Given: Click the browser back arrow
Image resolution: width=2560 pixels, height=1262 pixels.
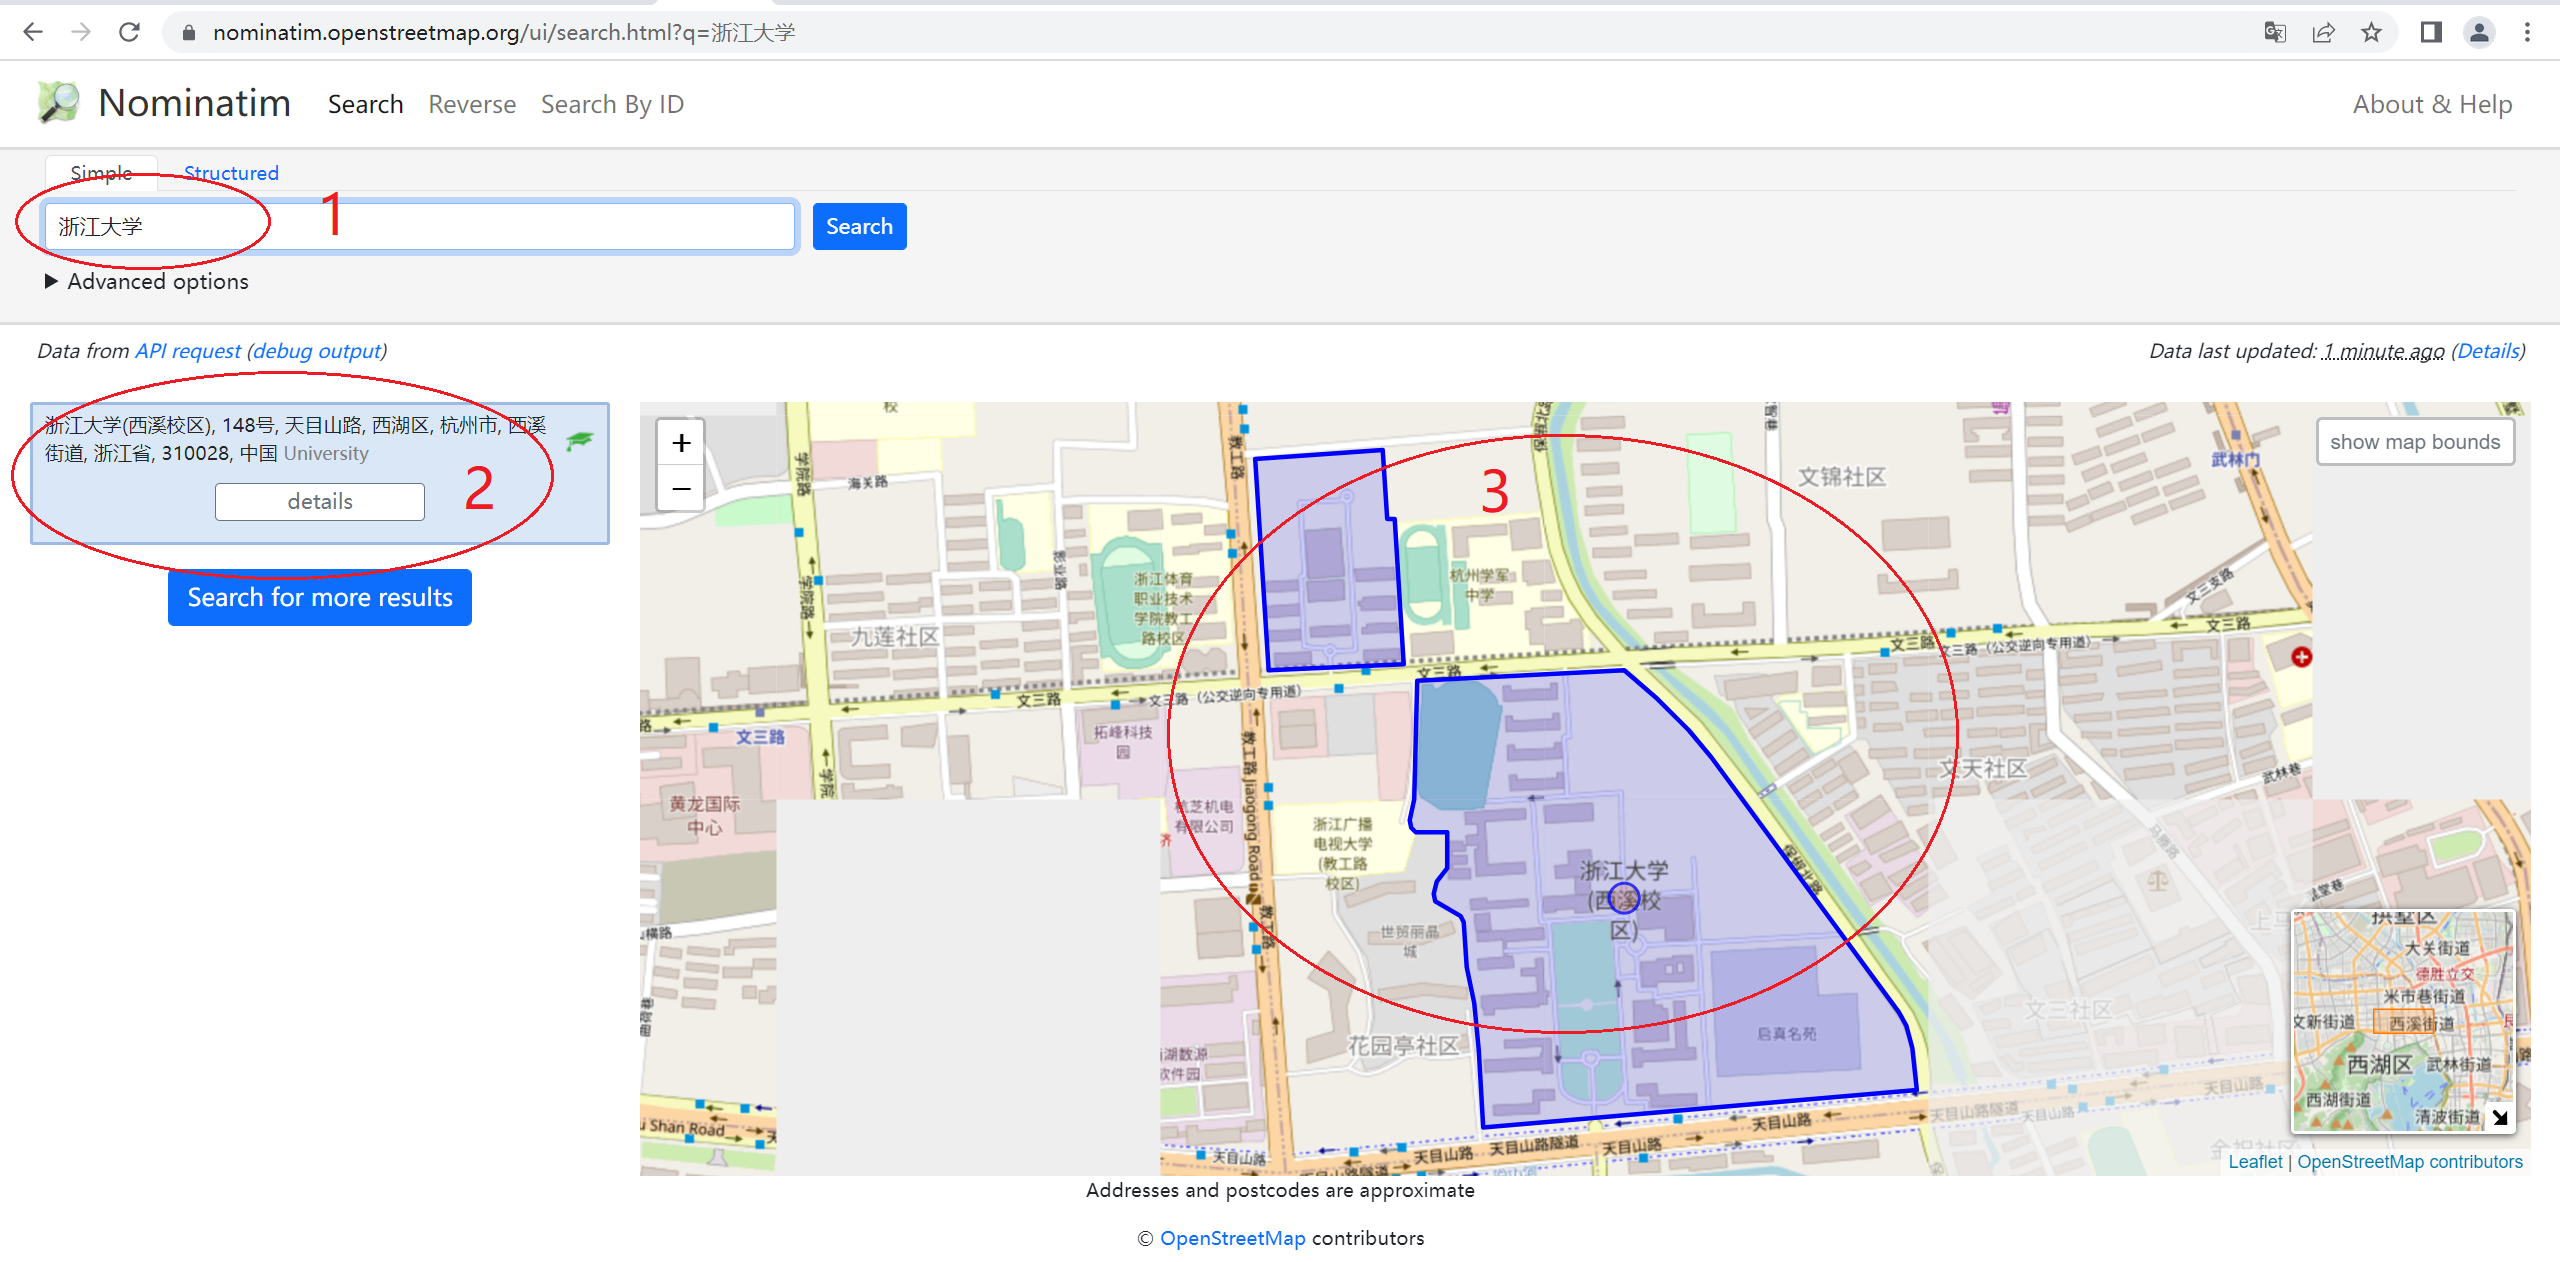Looking at the screenshot, I should [x=33, y=32].
